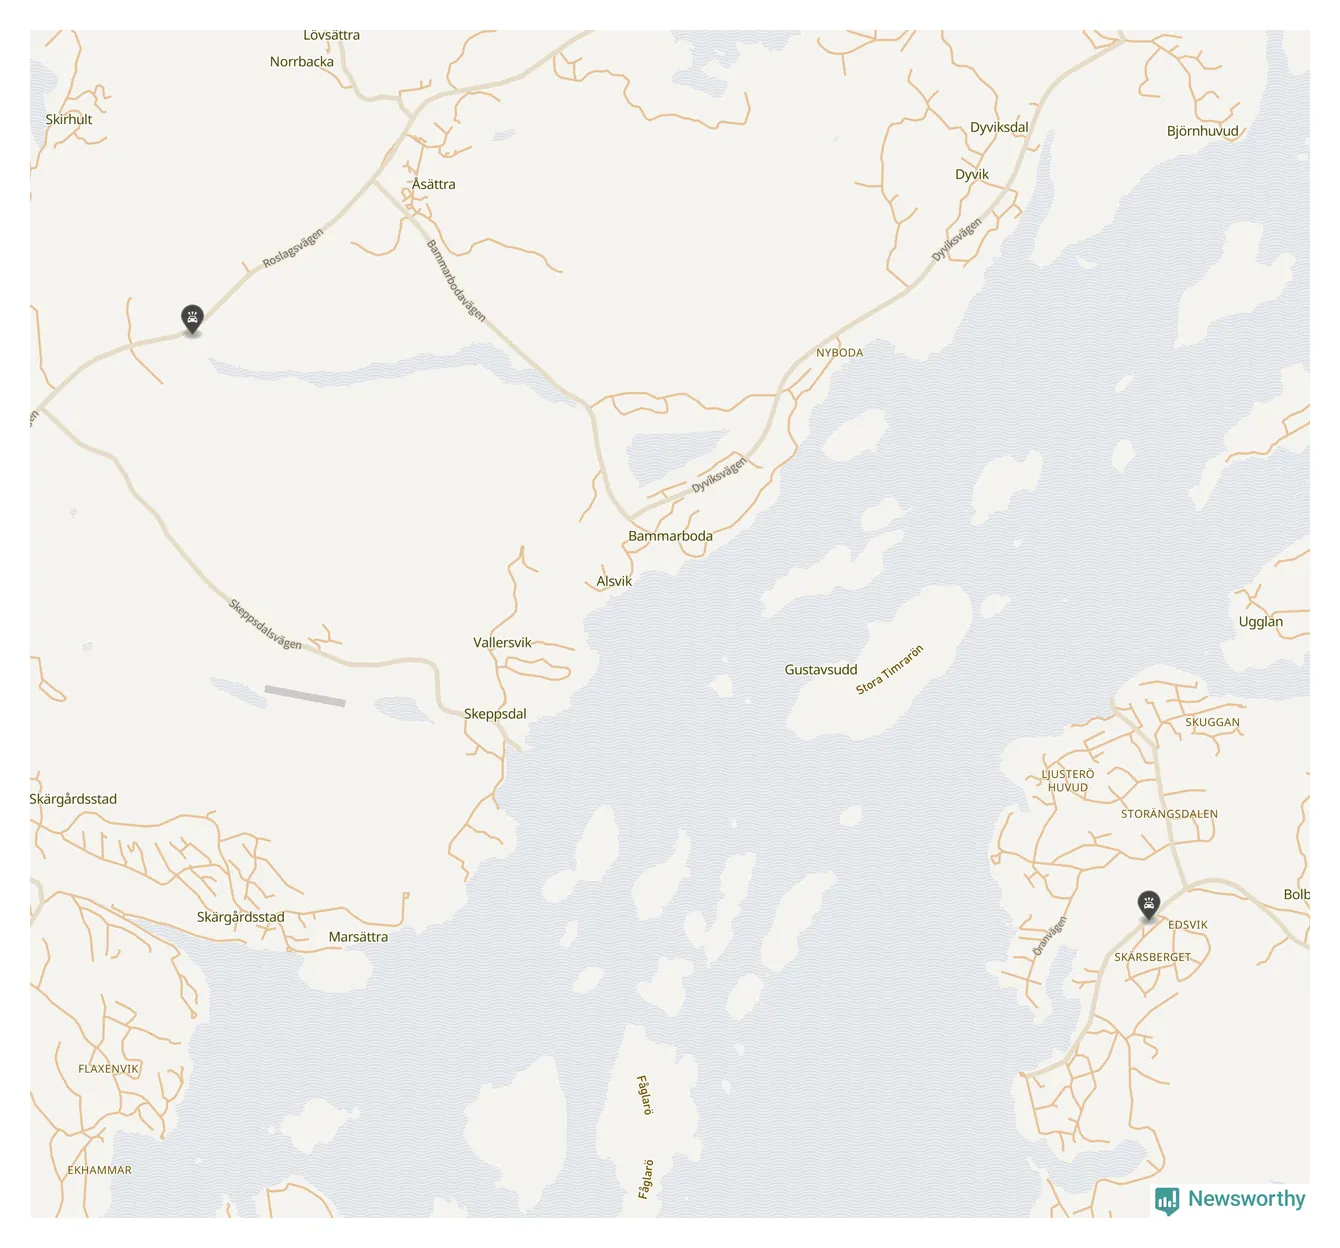Click the gray airstrip near Skeppsdalsvägen
1340x1248 pixels.
tap(305, 696)
